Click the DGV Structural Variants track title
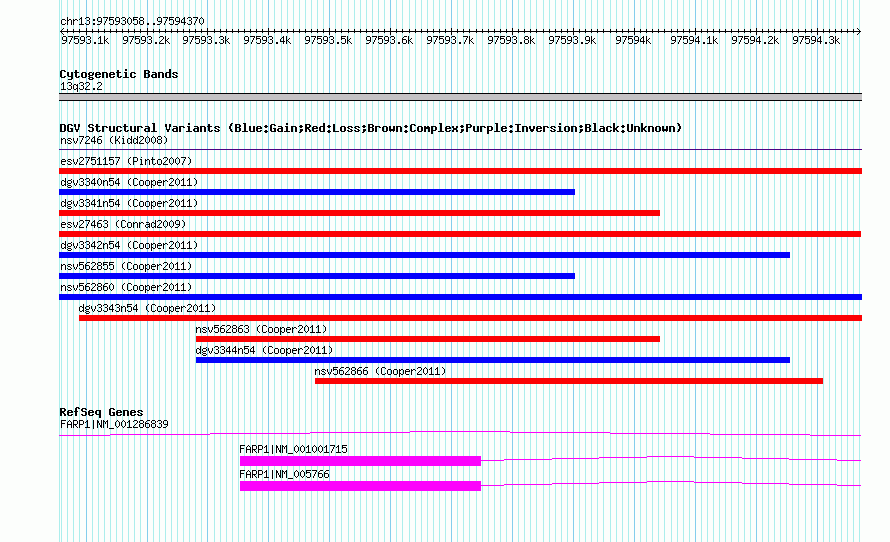Viewport: 890px width, 542px height. pyautogui.click(x=371, y=128)
